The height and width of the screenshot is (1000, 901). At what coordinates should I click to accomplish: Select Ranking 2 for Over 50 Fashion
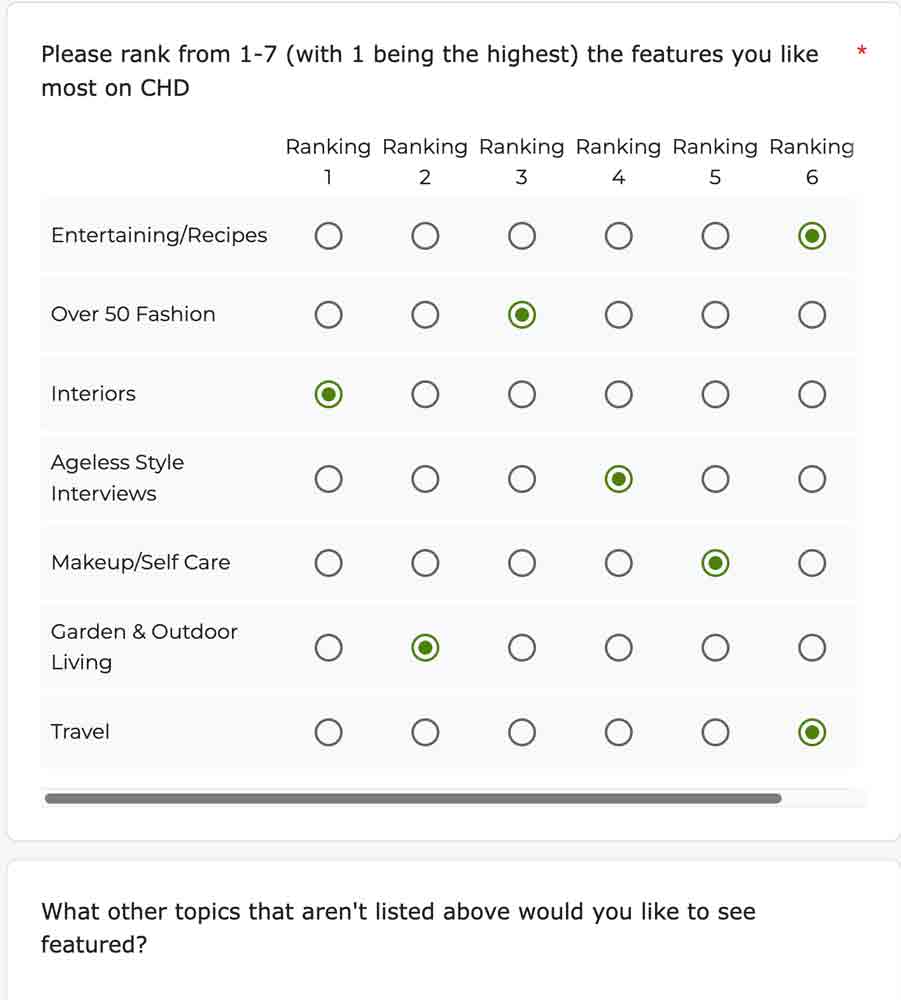425,314
